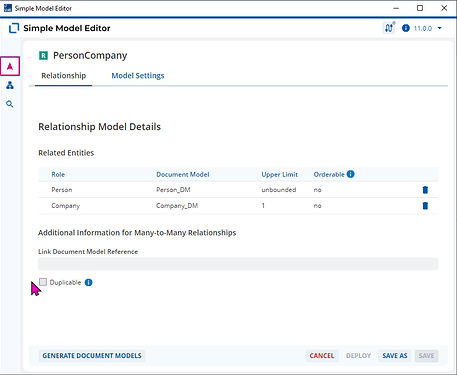Click the PersonCompany model title

(x=90, y=55)
